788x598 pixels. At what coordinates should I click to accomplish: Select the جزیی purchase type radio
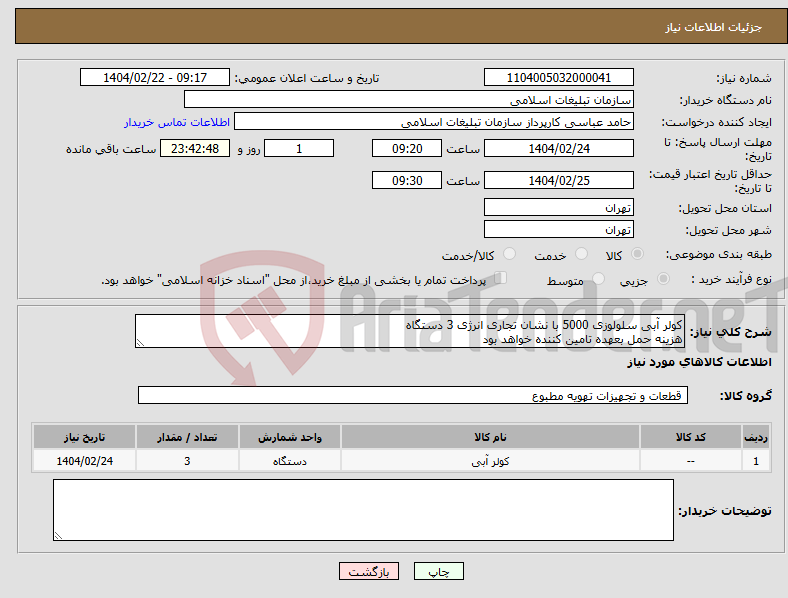tap(663, 278)
